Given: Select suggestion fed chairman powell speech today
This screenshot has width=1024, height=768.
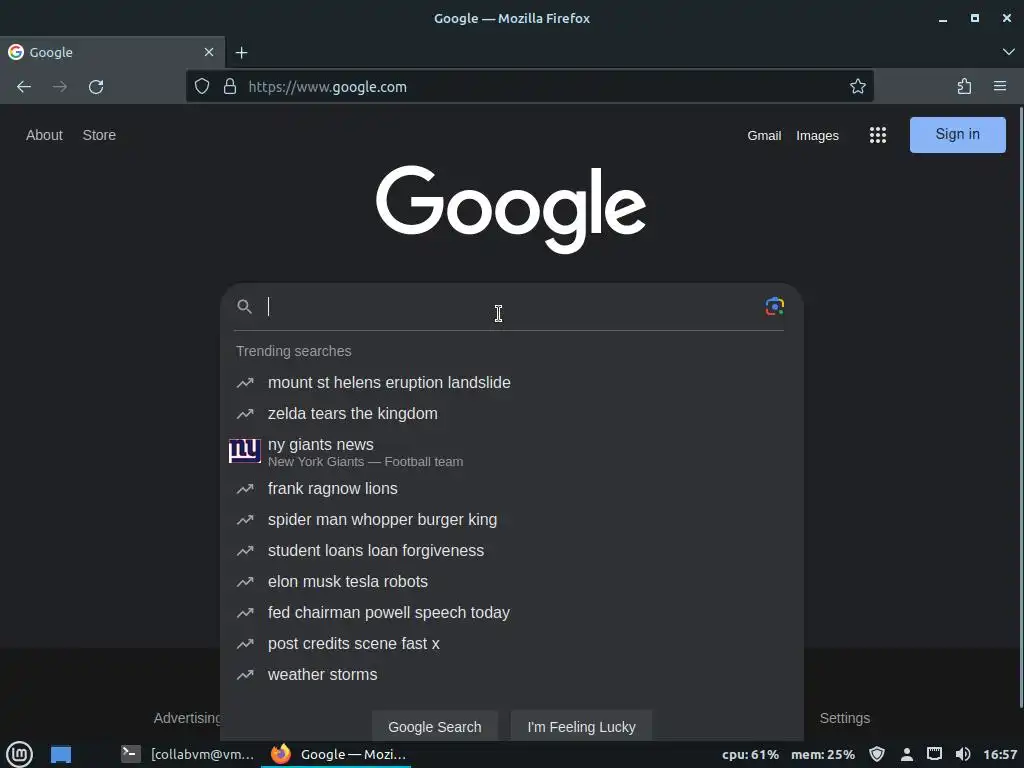Looking at the screenshot, I should pyautogui.click(x=512, y=613).
